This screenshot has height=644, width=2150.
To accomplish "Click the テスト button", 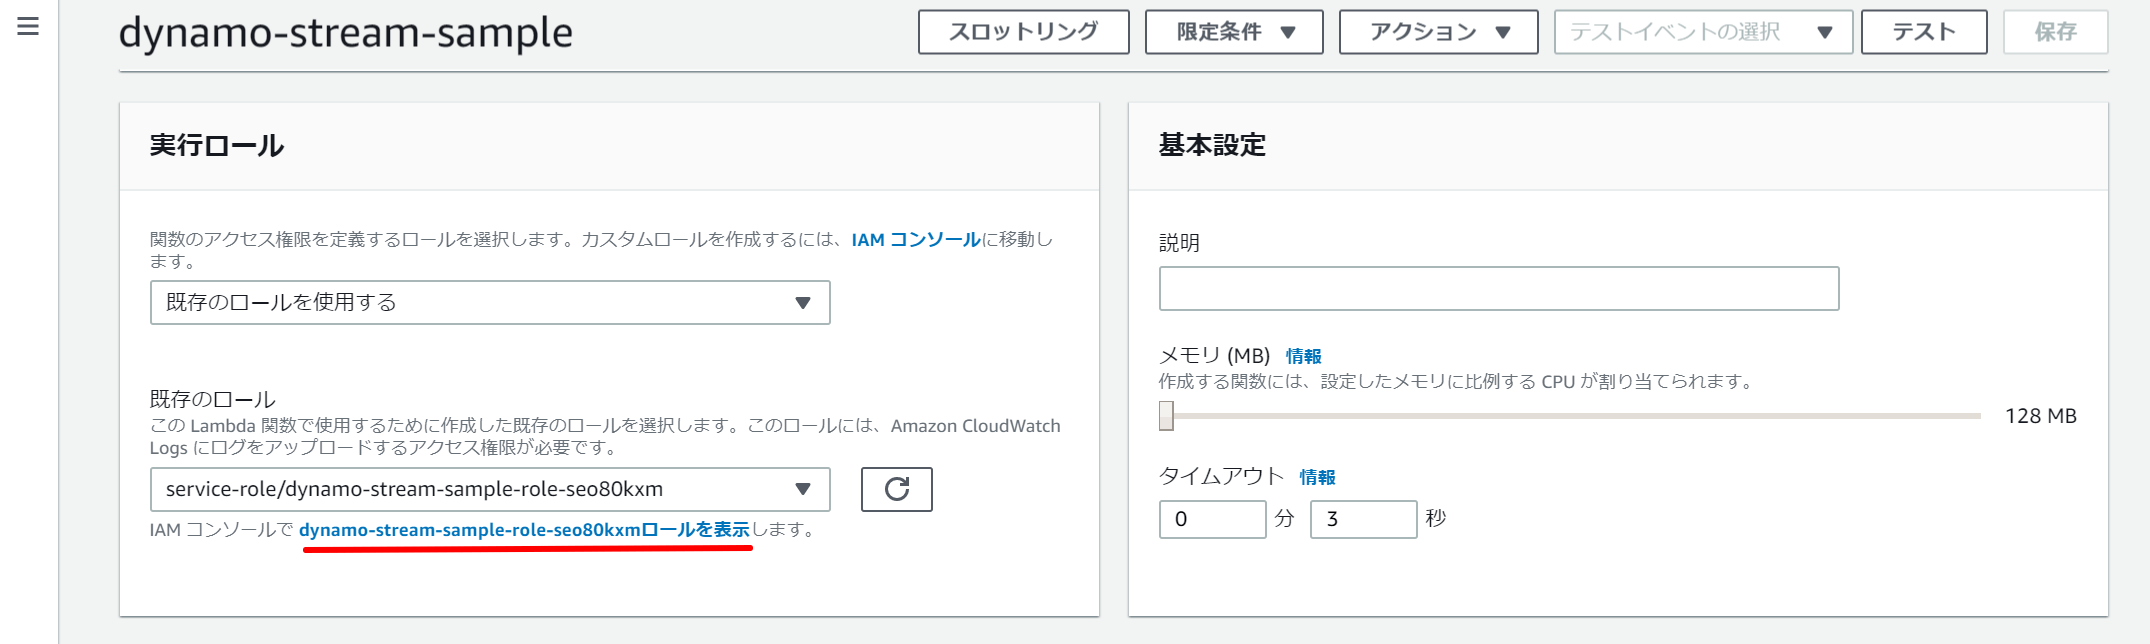I will [x=1923, y=32].
